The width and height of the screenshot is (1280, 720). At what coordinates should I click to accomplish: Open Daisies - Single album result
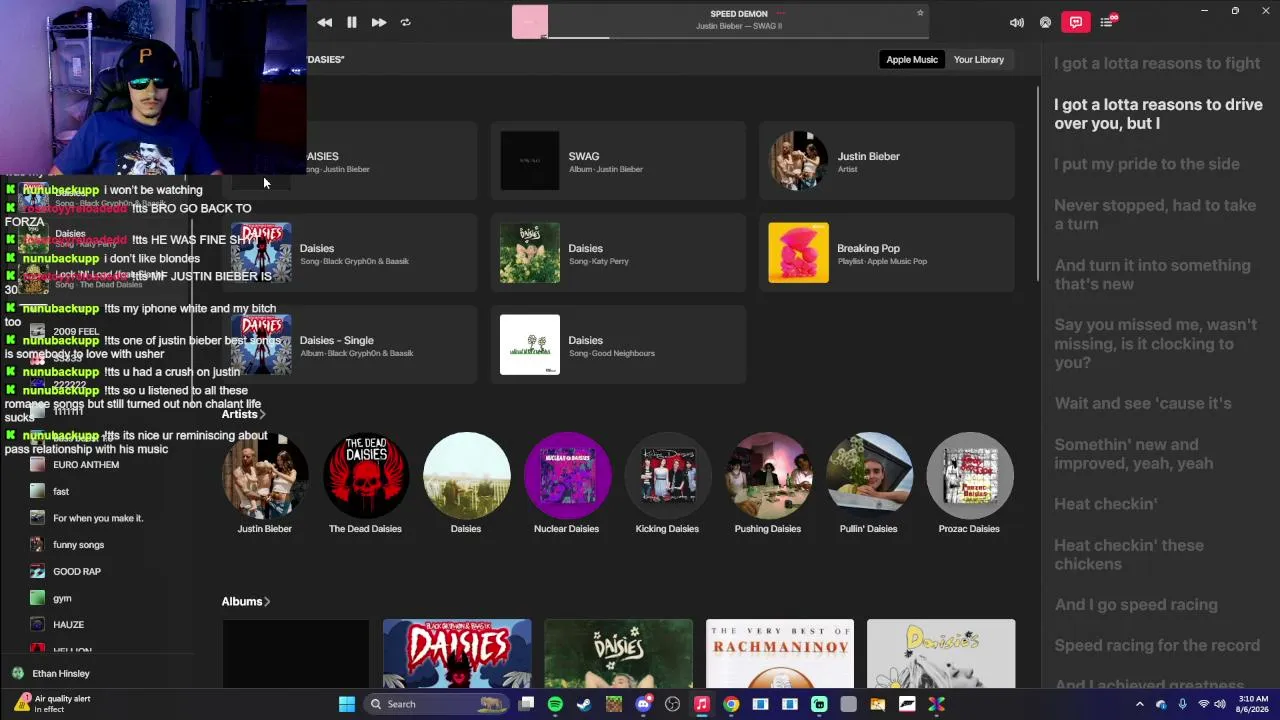[350, 345]
